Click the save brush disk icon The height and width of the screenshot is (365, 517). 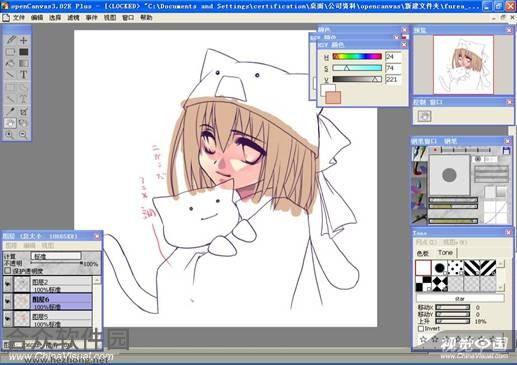(x=506, y=151)
